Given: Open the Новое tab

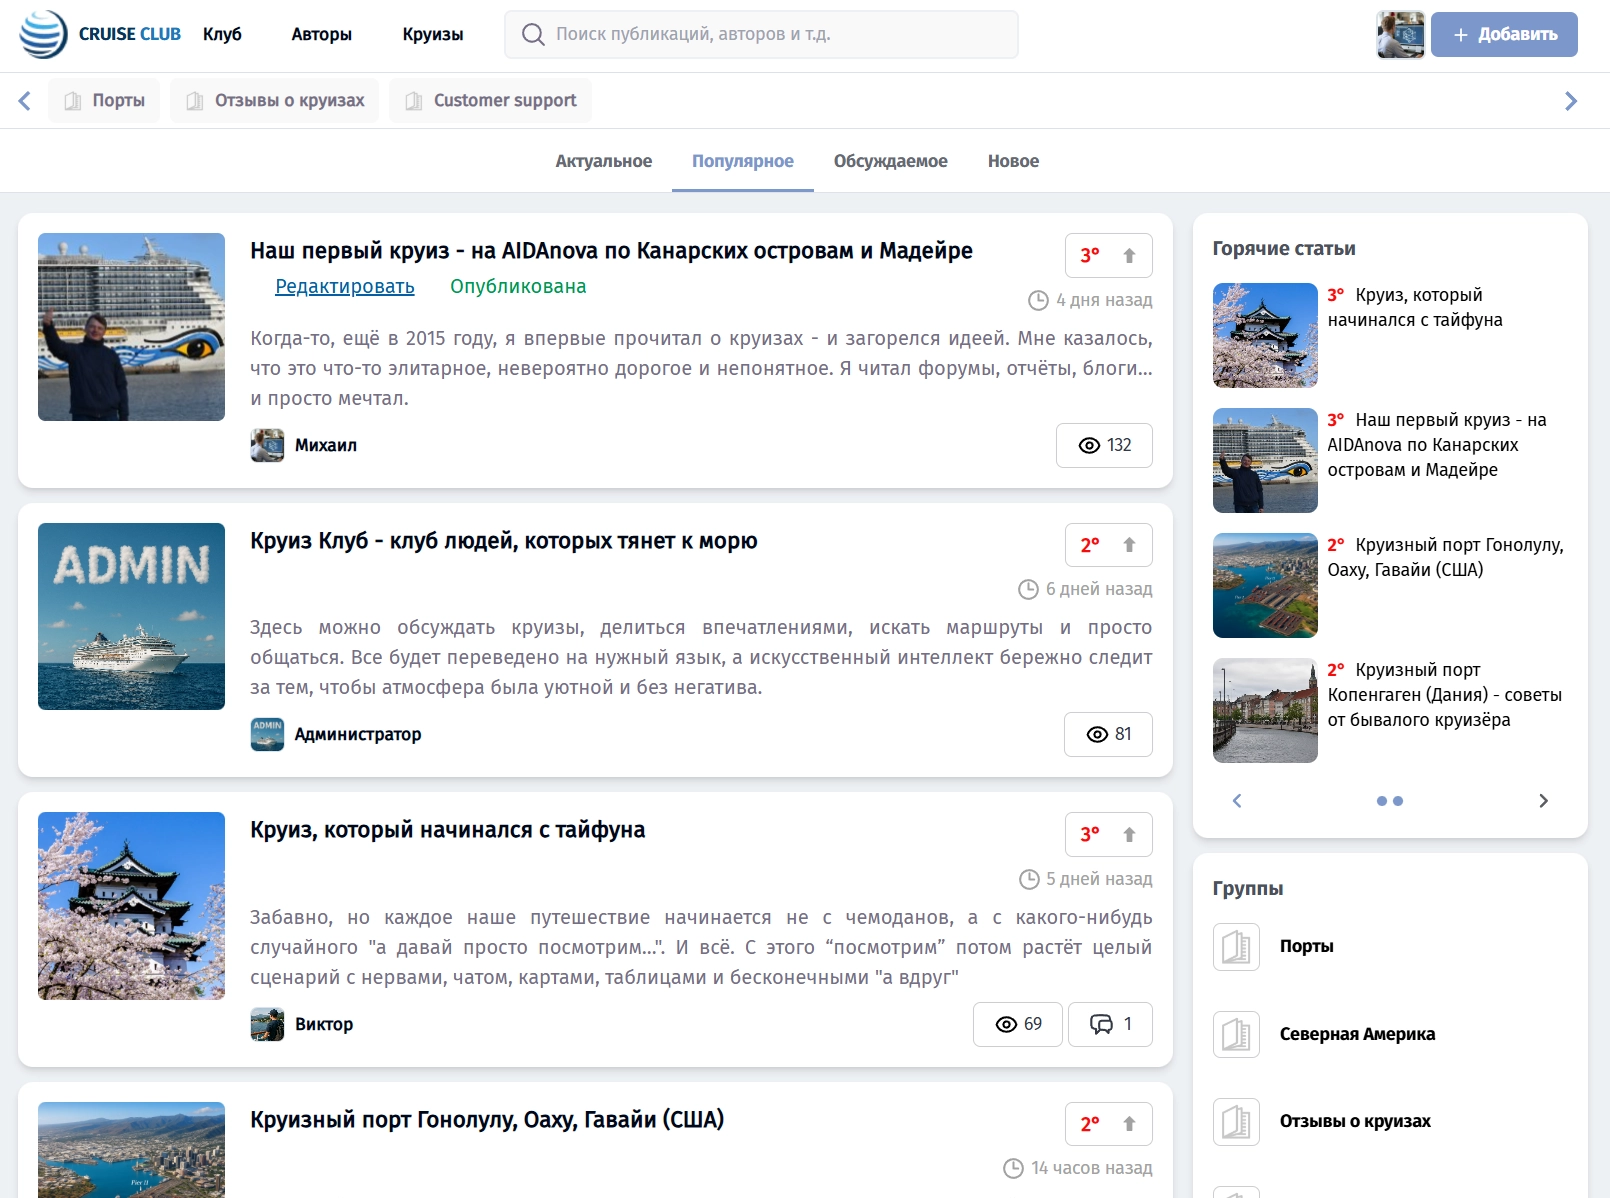Looking at the screenshot, I should coord(1012,161).
